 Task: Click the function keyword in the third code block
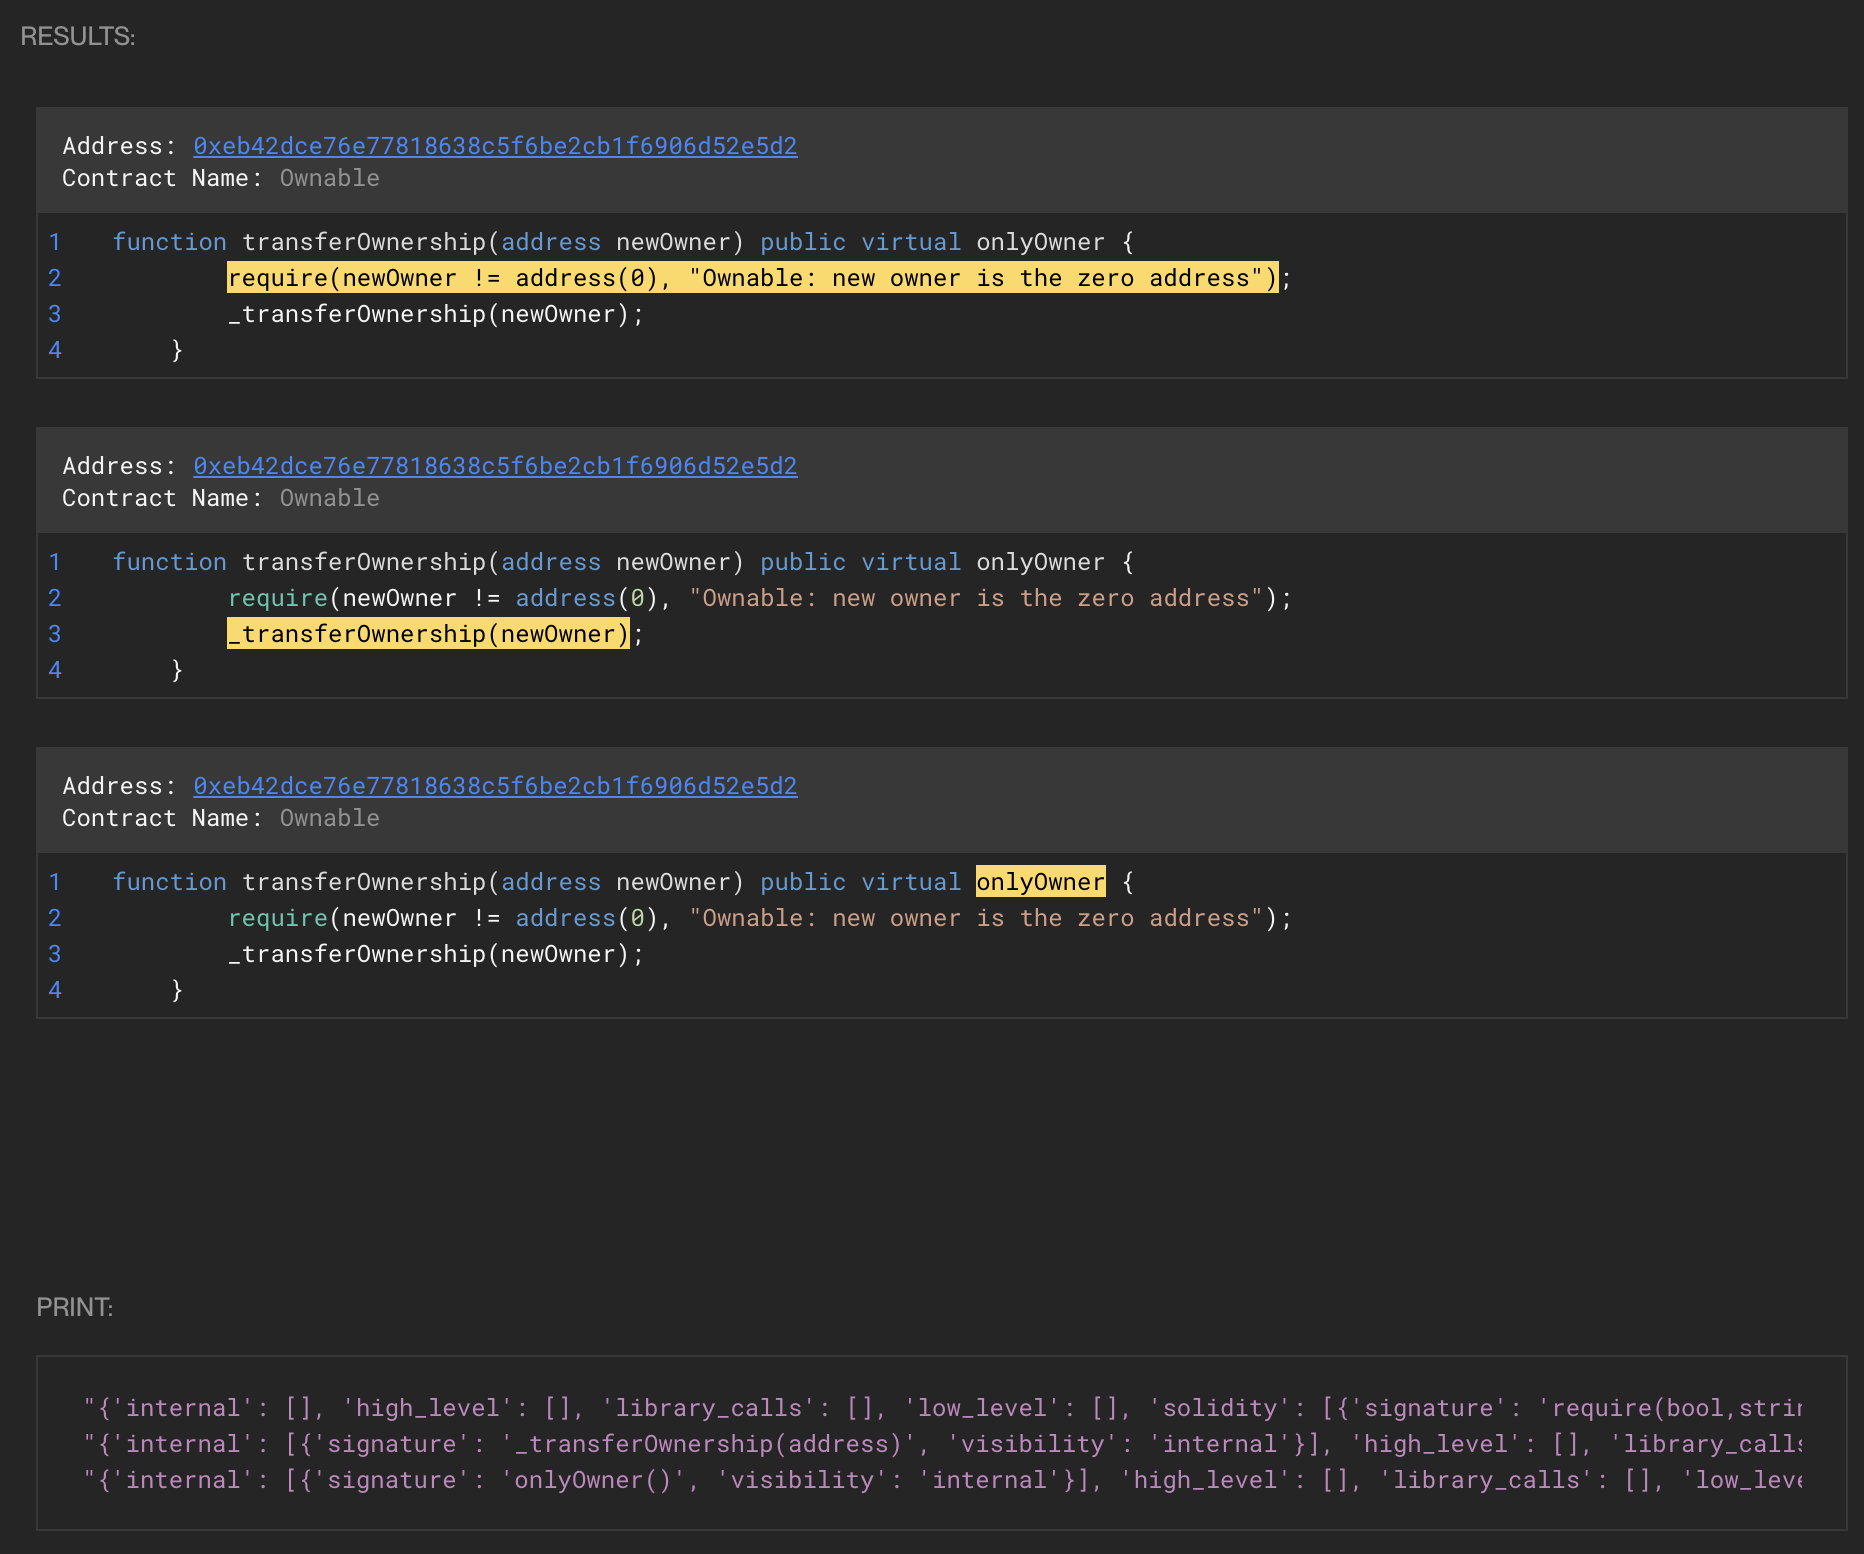[169, 882]
